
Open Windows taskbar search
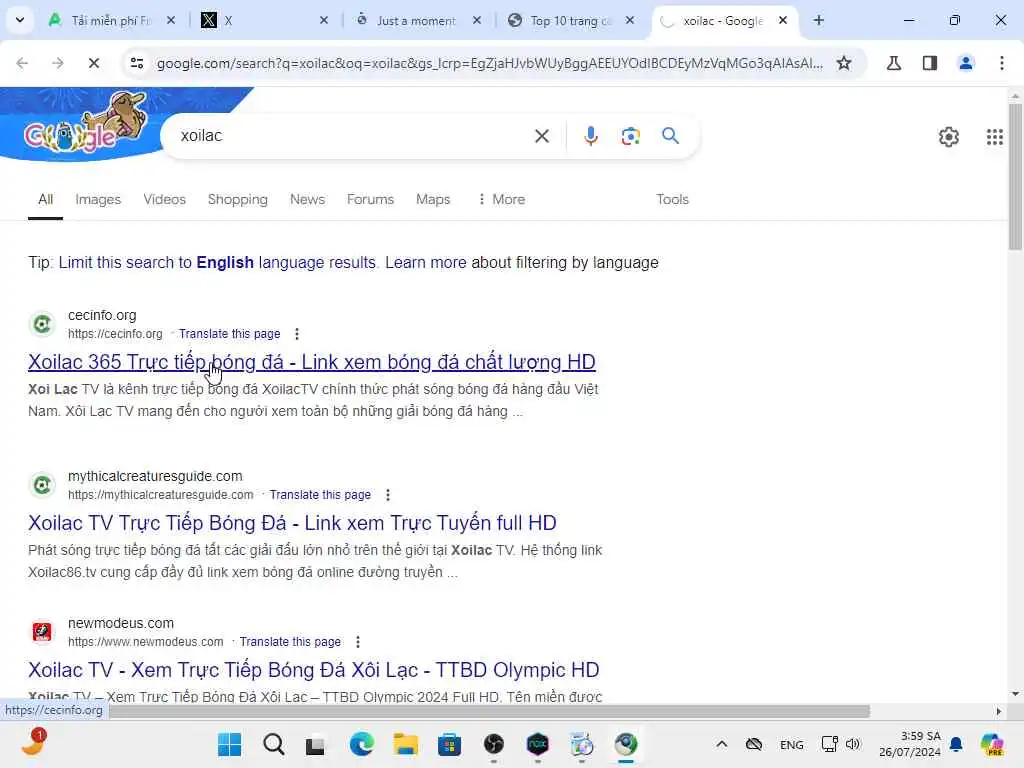pyautogui.click(x=274, y=744)
